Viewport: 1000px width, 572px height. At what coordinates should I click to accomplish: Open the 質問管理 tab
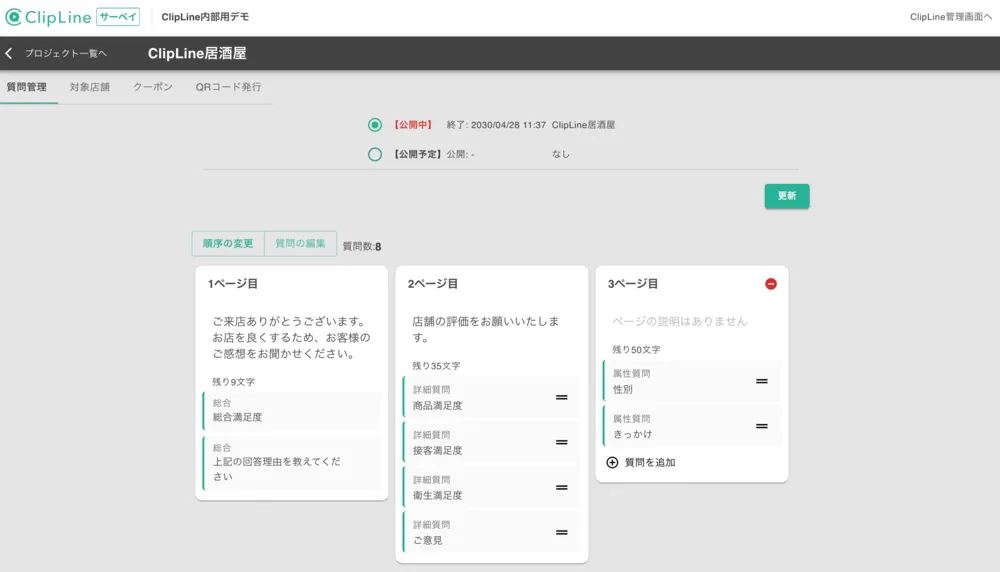click(27, 87)
